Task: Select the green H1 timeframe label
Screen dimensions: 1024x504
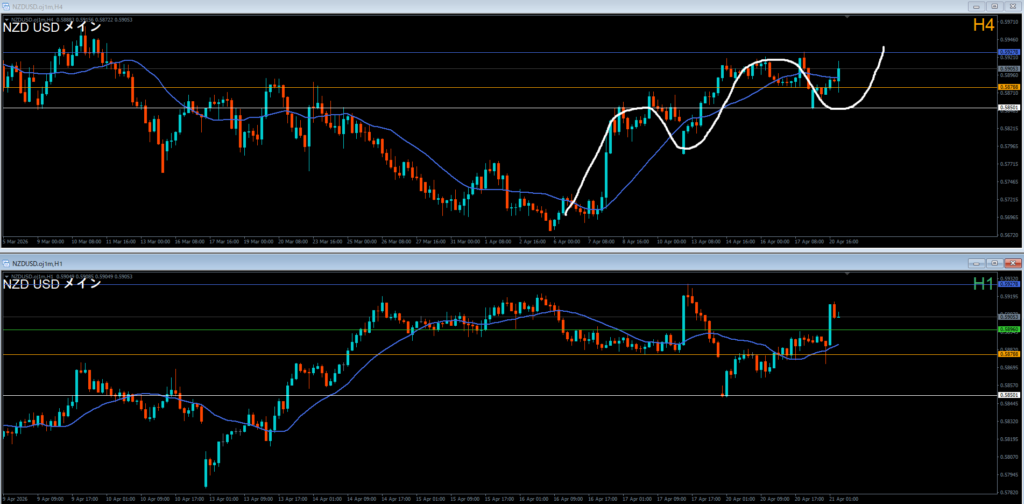Action: coord(983,284)
